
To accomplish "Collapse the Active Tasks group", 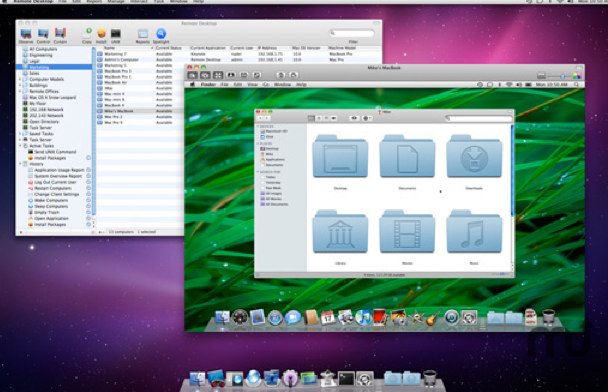I will click(20, 146).
